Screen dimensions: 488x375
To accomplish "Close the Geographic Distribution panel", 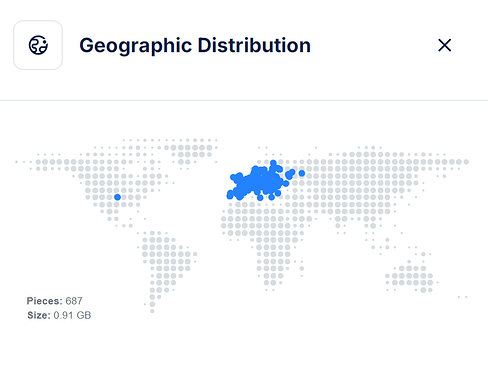I will point(444,45).
